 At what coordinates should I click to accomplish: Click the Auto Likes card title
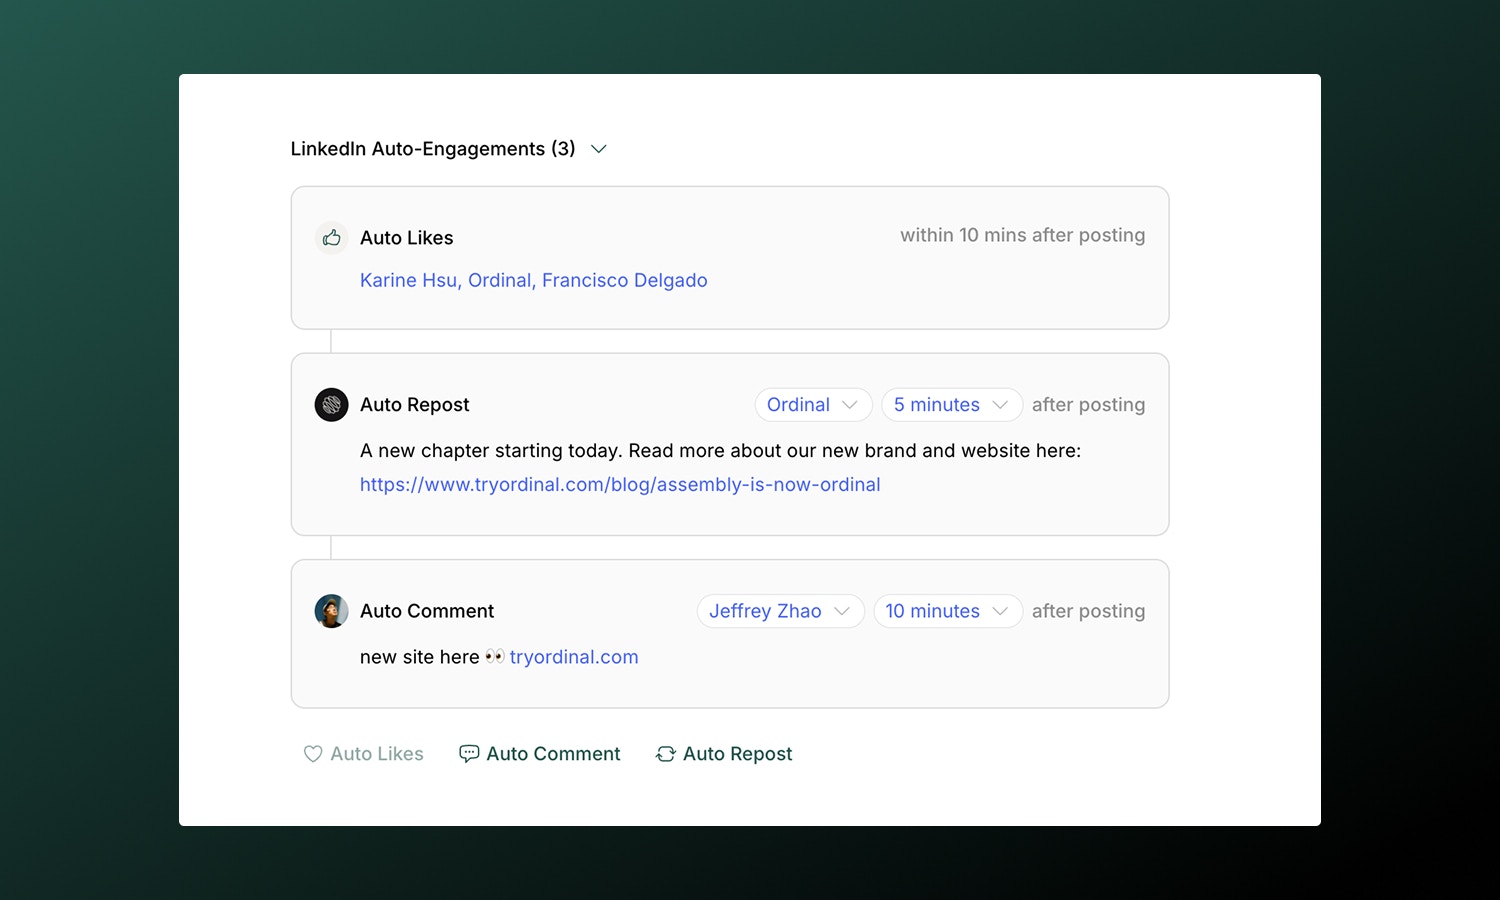point(407,238)
